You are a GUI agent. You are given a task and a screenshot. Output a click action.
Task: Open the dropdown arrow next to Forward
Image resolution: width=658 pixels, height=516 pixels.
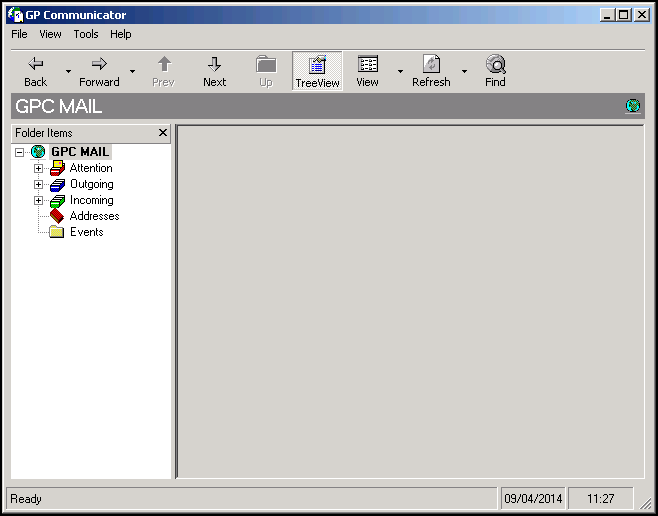[132, 72]
